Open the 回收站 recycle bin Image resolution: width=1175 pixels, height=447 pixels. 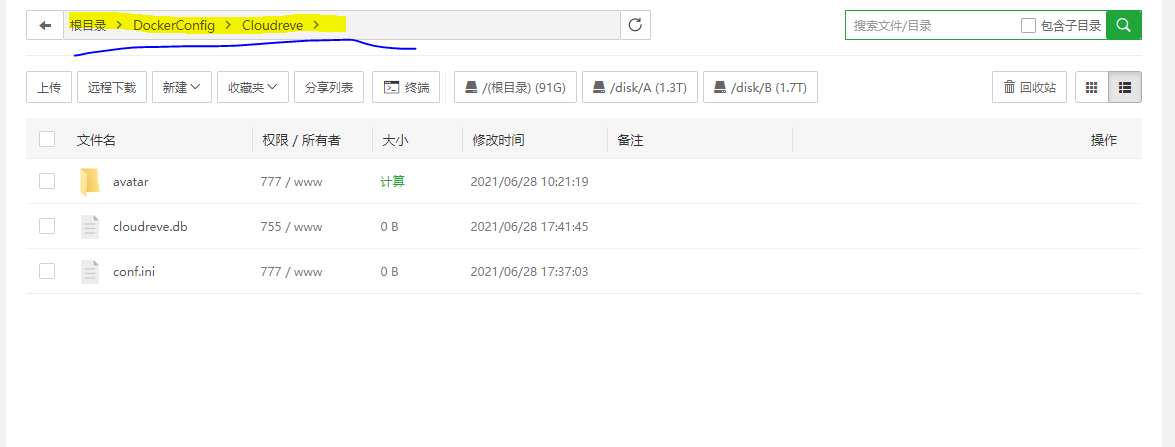click(x=1030, y=87)
